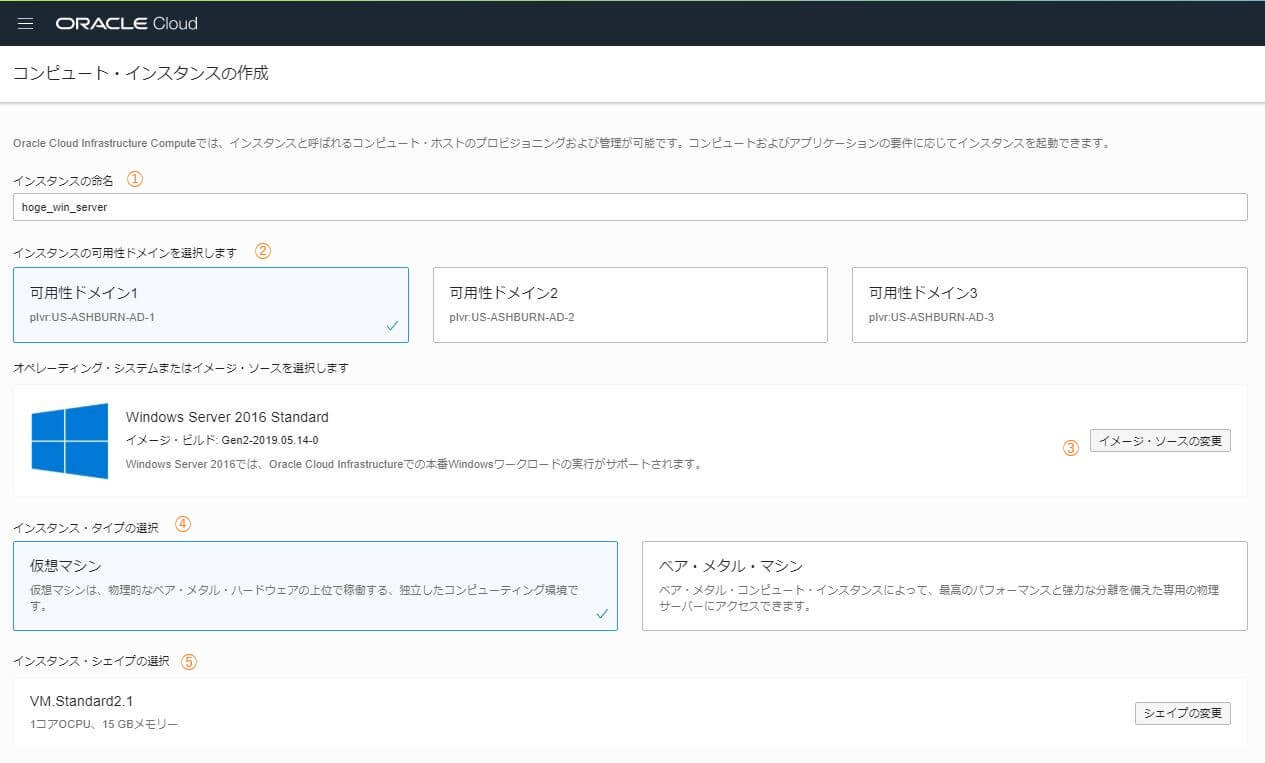Click the VM.Standard2.1 shape name
This screenshot has height=763, width=1265.
coord(81,701)
